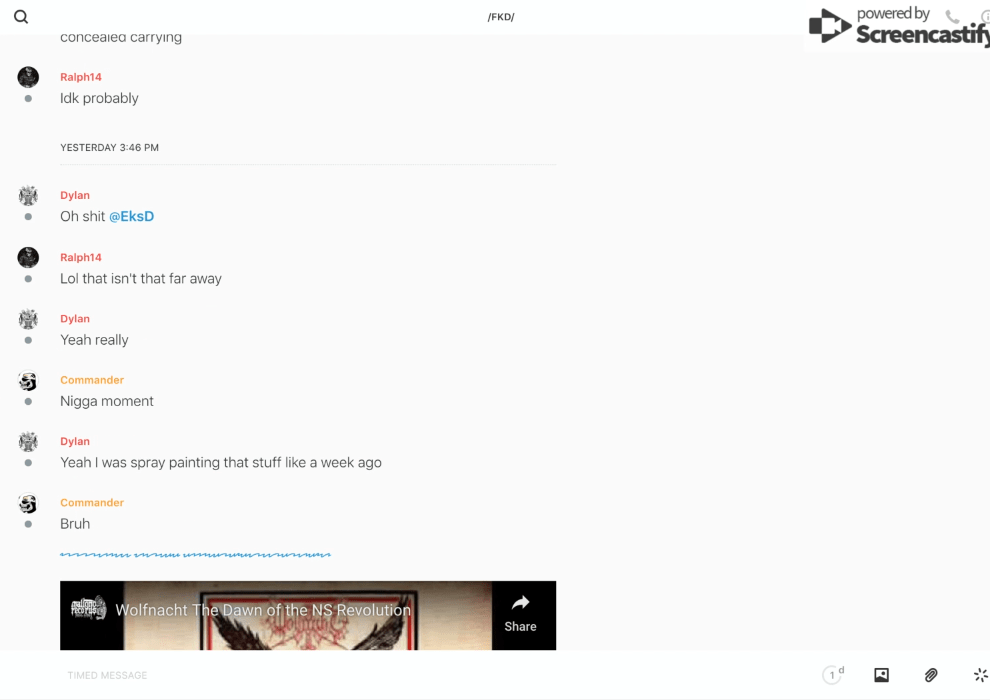Click the Screencastify logo
The image size is (990, 700).
[x=897, y=27]
